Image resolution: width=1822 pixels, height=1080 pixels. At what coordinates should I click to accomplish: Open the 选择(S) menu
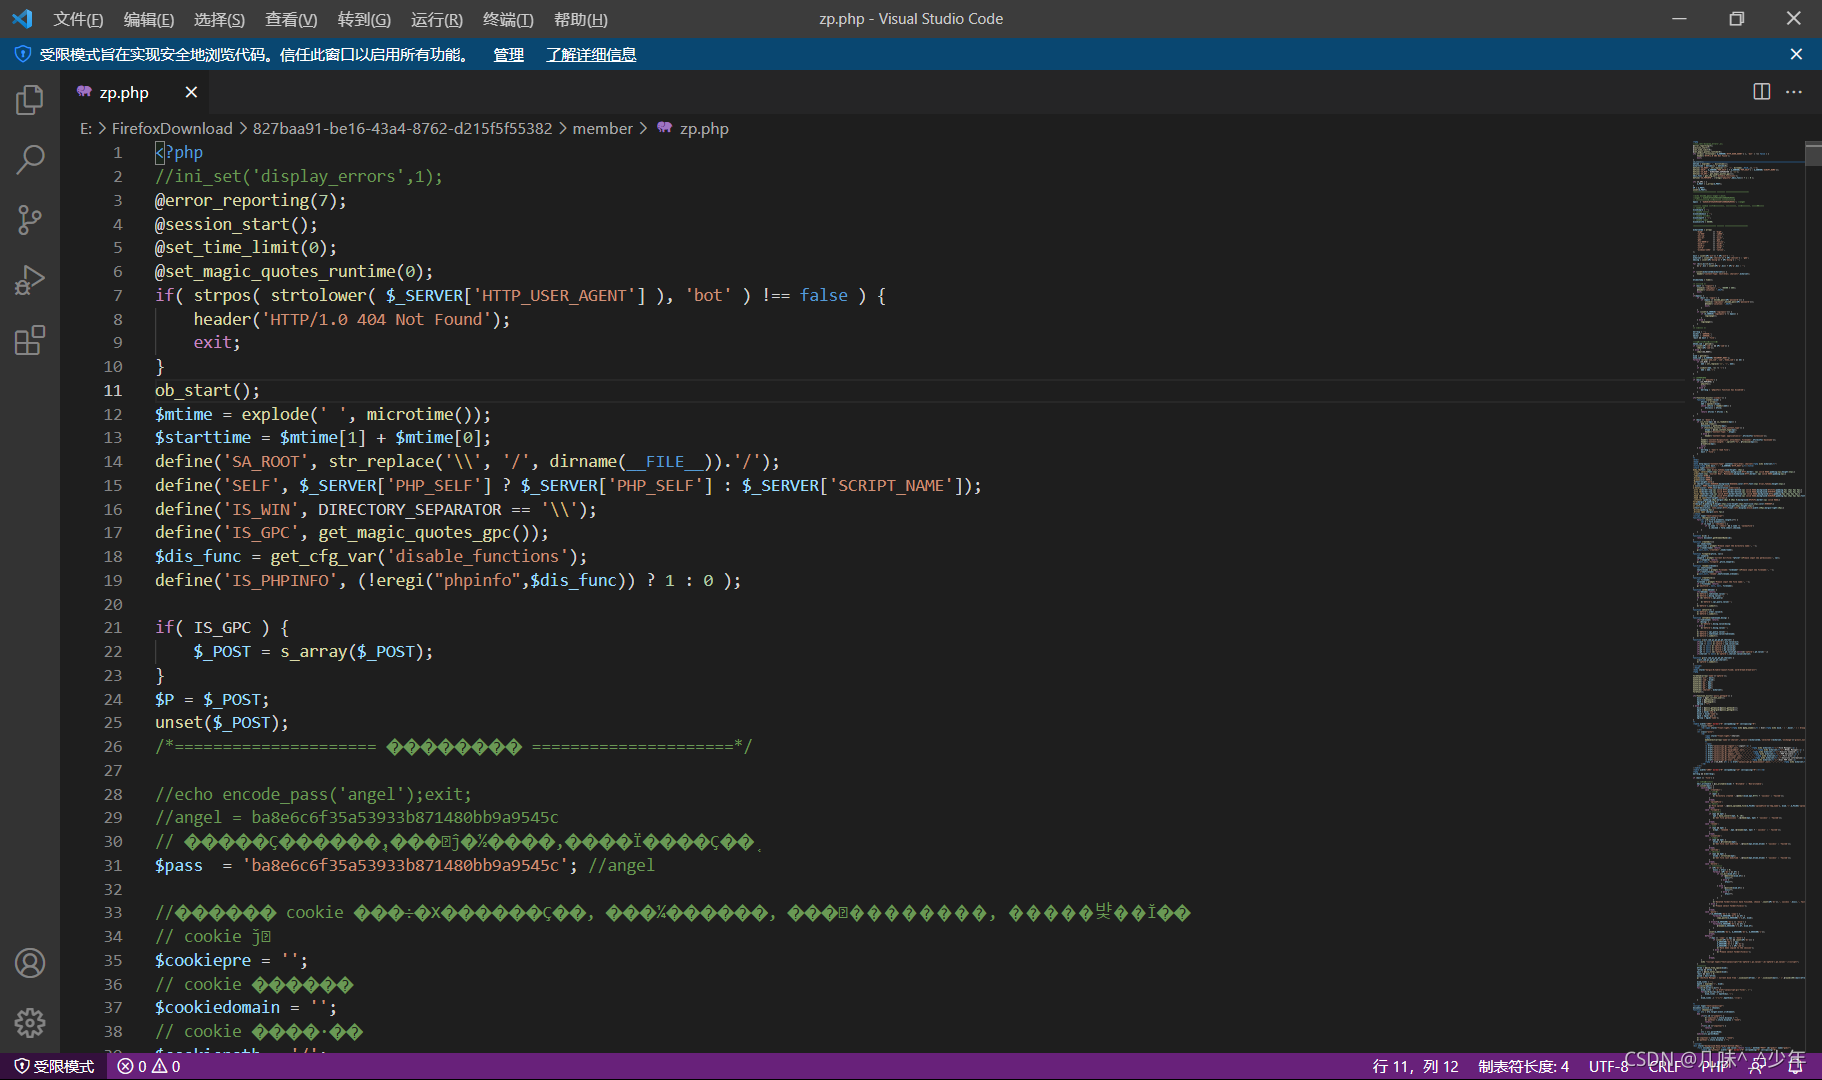[219, 19]
